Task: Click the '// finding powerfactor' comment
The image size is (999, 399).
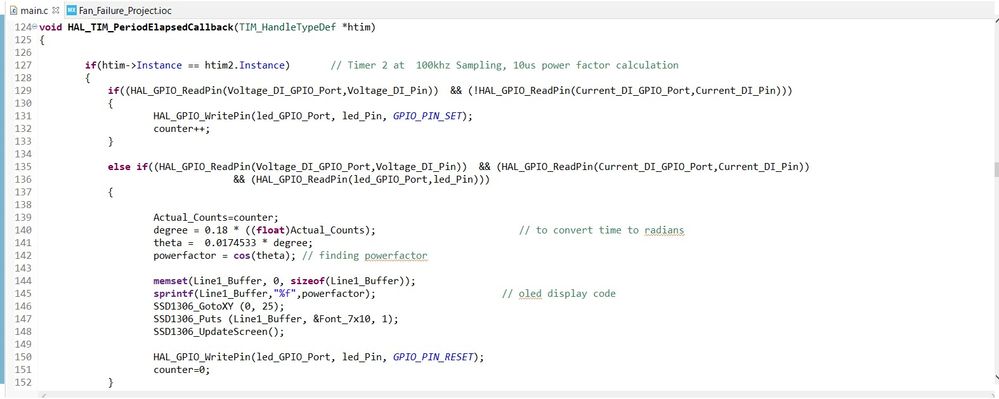Action: click(x=364, y=256)
